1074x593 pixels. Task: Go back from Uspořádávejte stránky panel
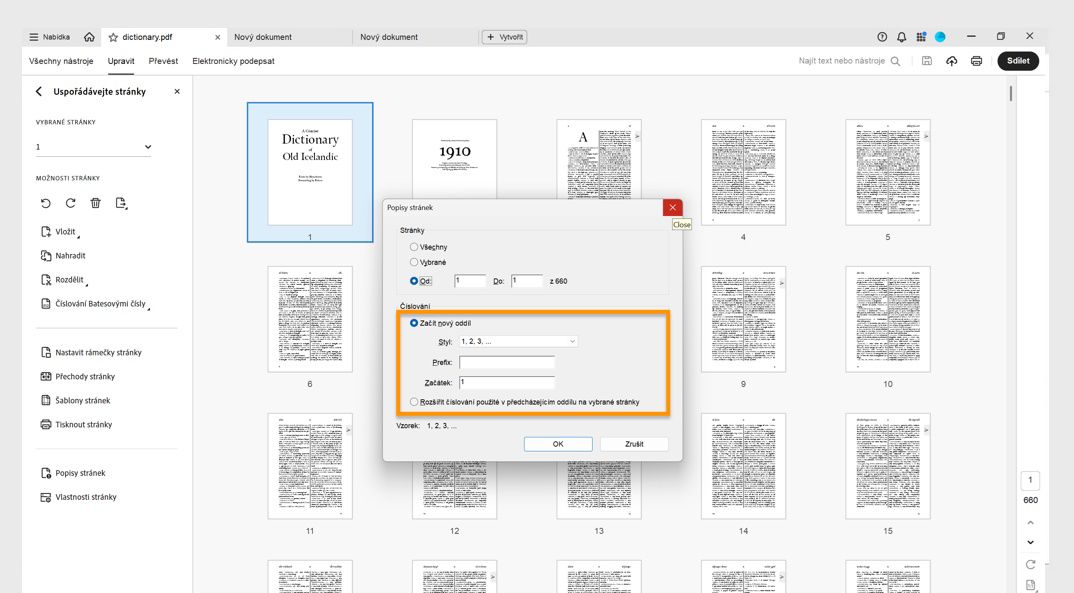click(x=38, y=91)
